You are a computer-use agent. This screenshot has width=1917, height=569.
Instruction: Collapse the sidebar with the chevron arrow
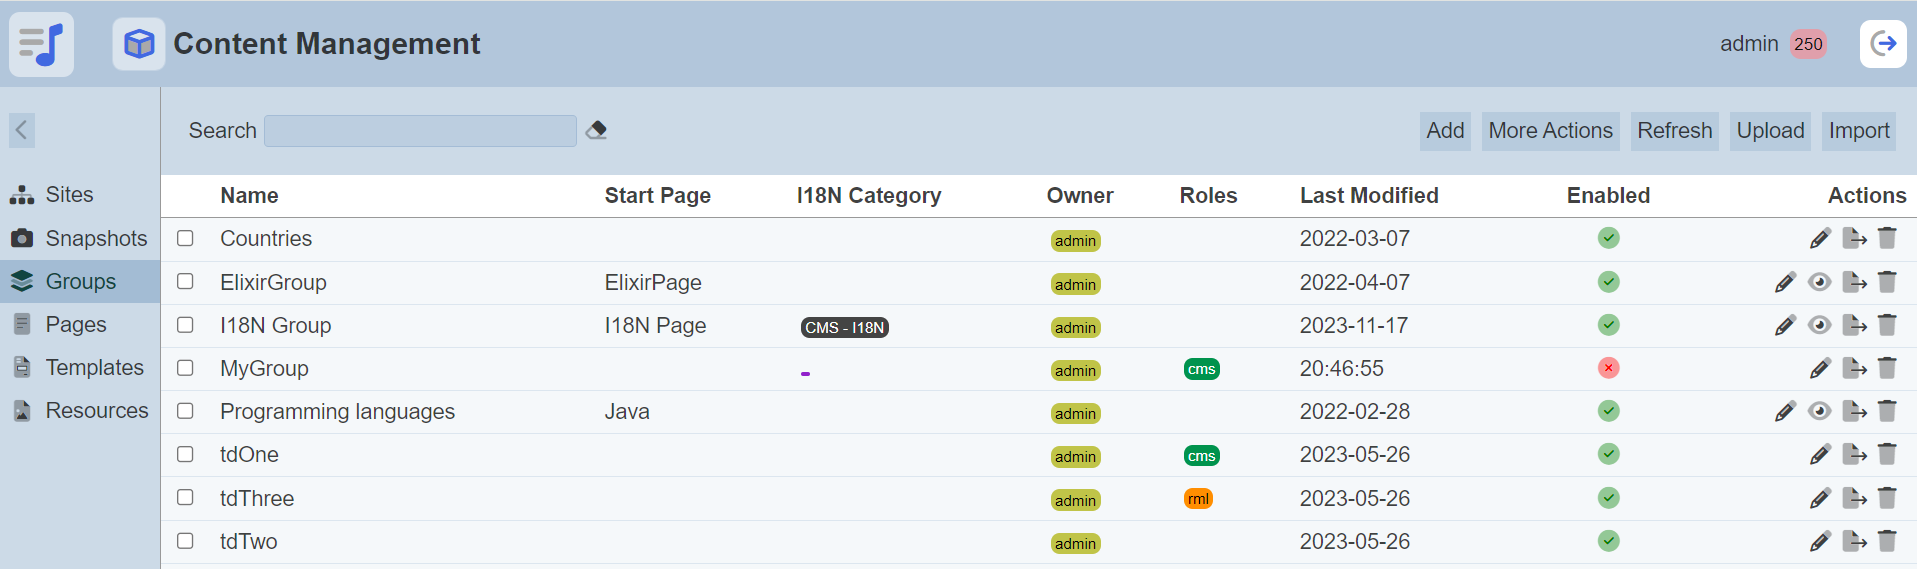pos(22,130)
